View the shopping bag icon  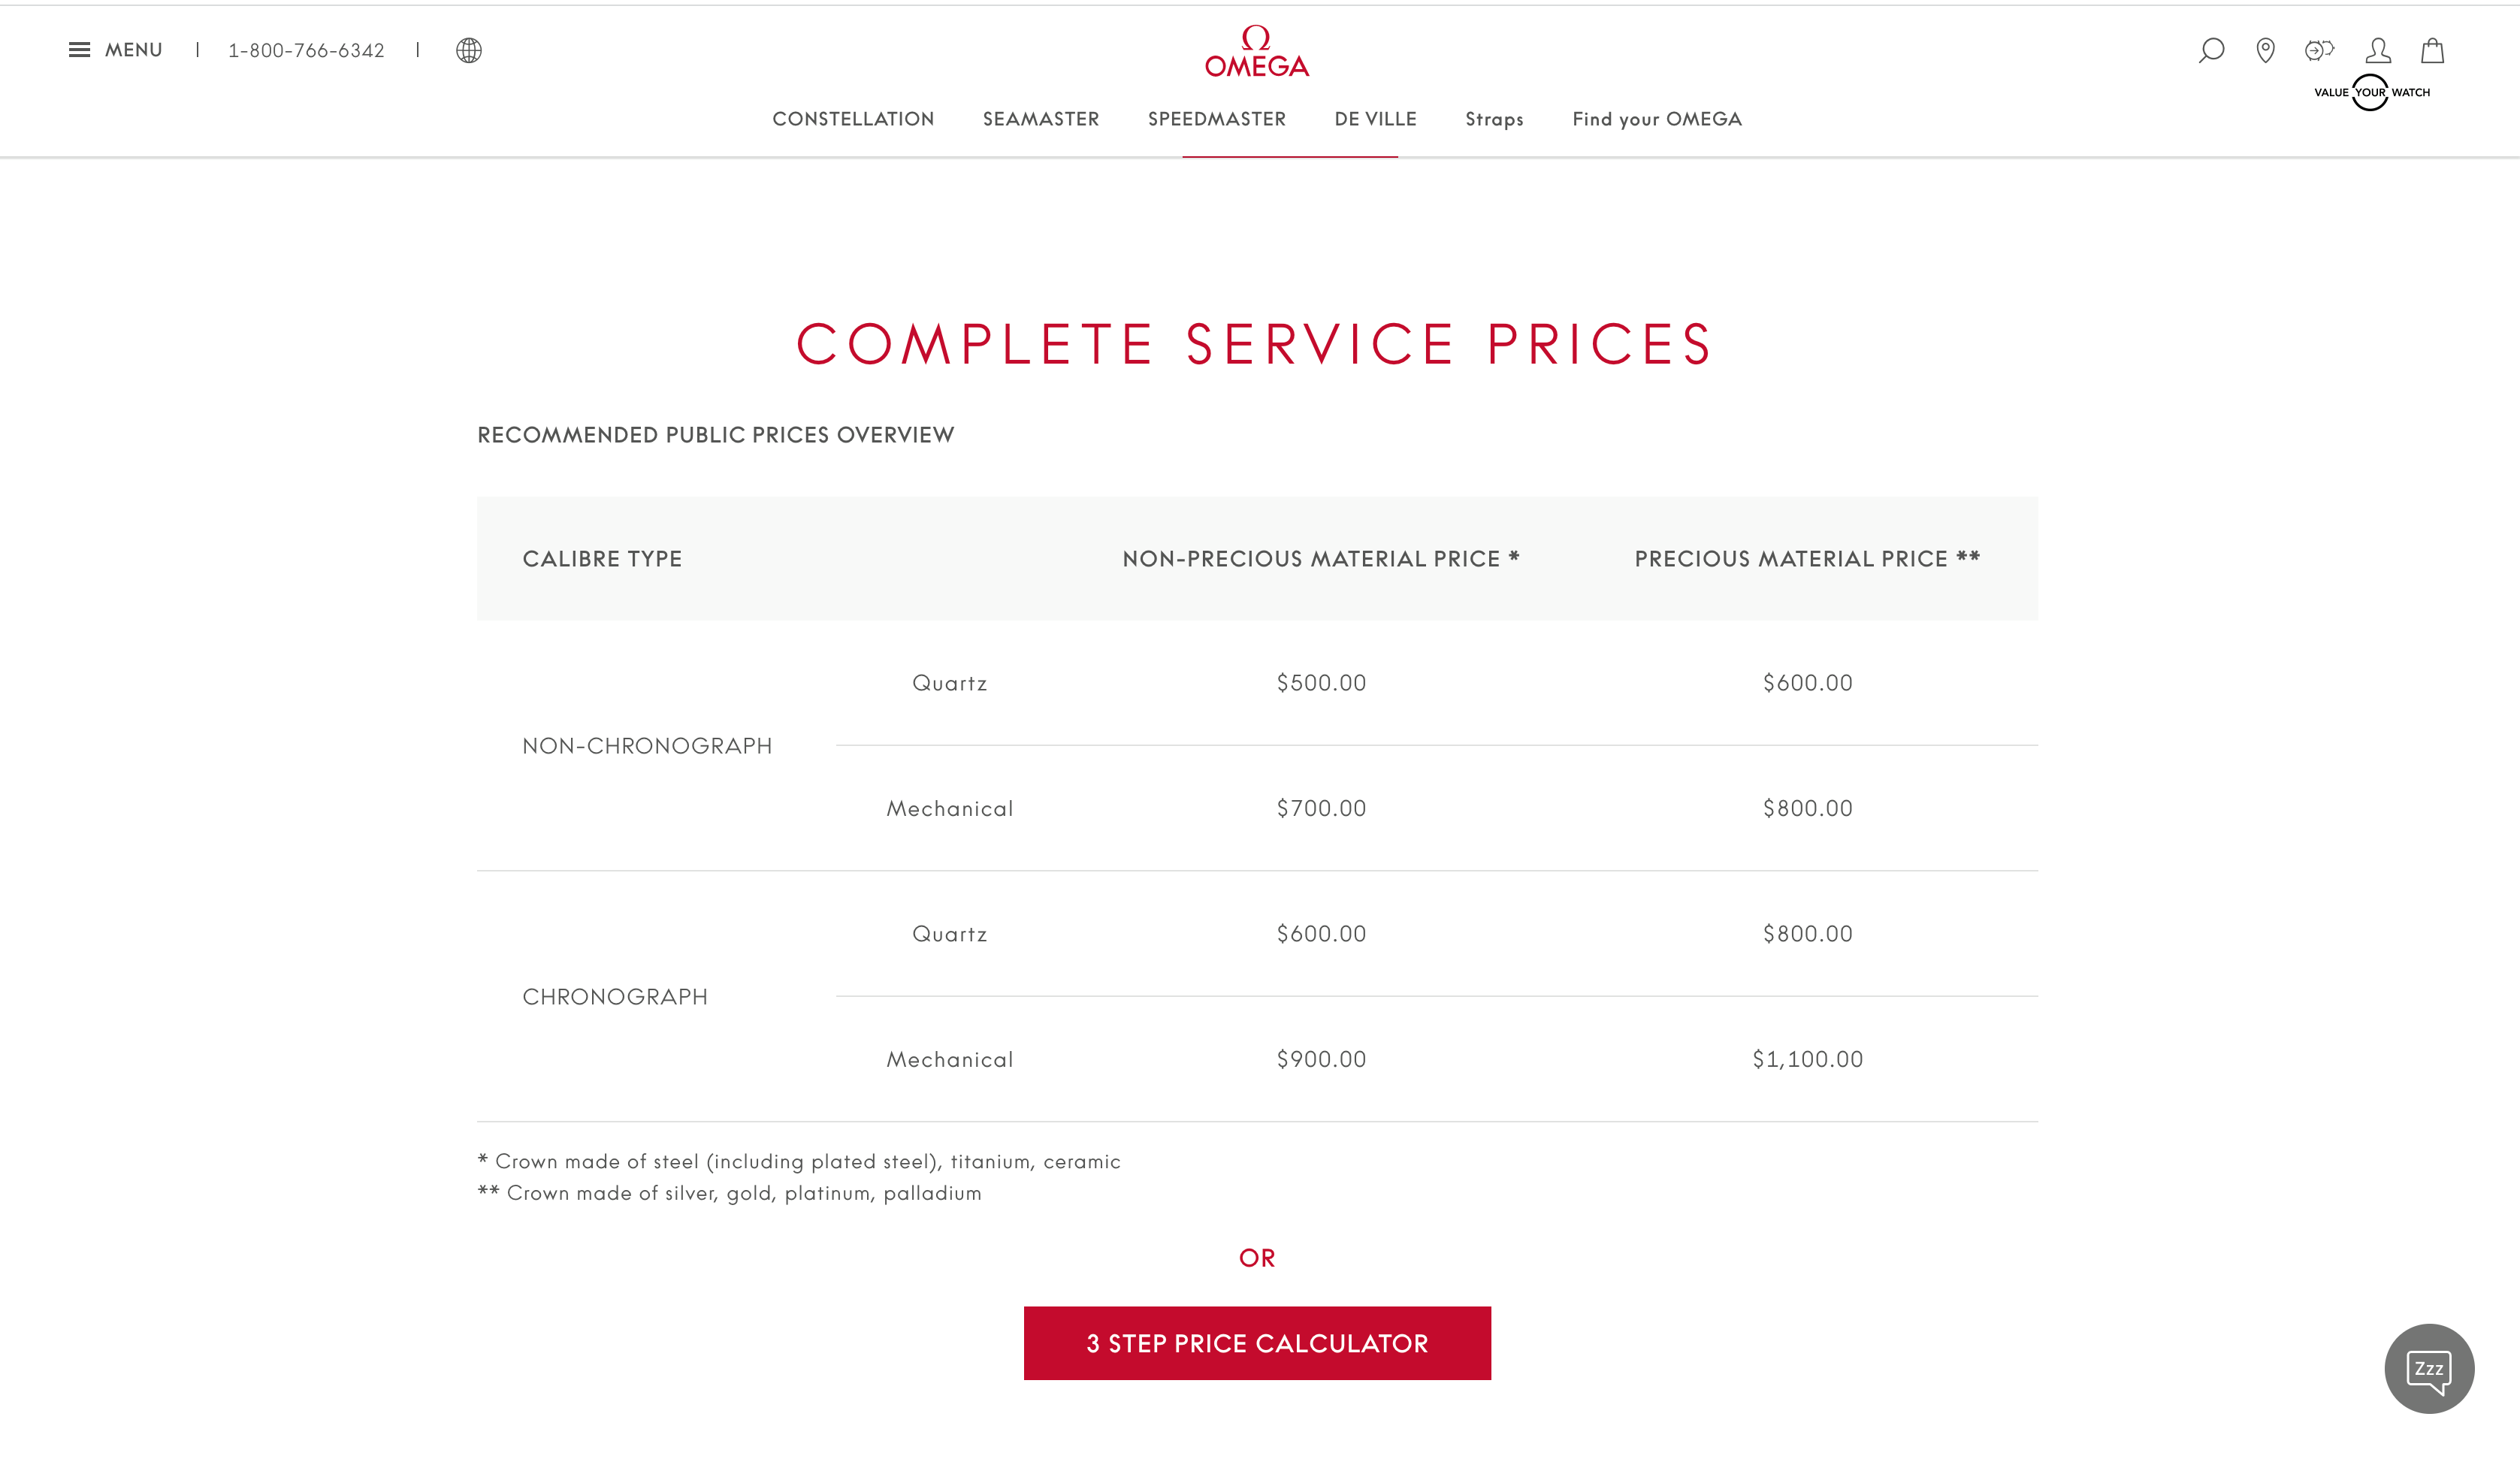(x=2432, y=51)
